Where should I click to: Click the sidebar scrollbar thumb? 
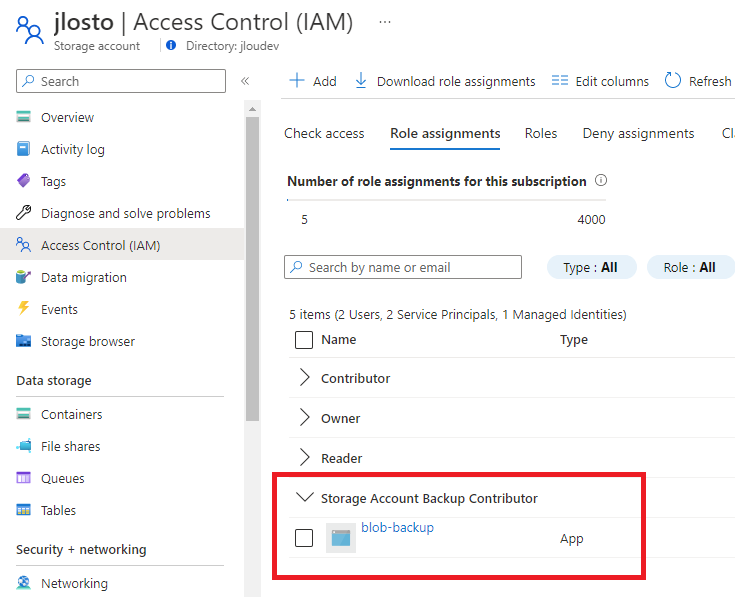point(252,269)
